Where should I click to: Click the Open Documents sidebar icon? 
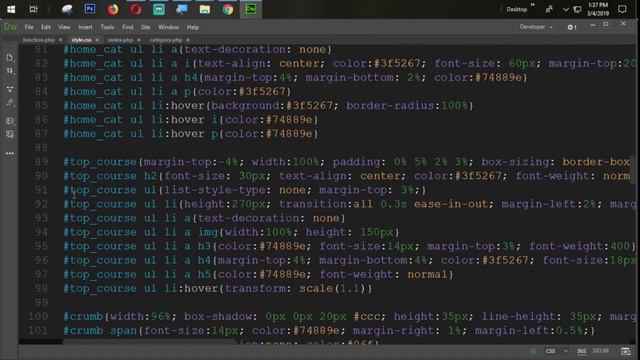click(x=10, y=58)
